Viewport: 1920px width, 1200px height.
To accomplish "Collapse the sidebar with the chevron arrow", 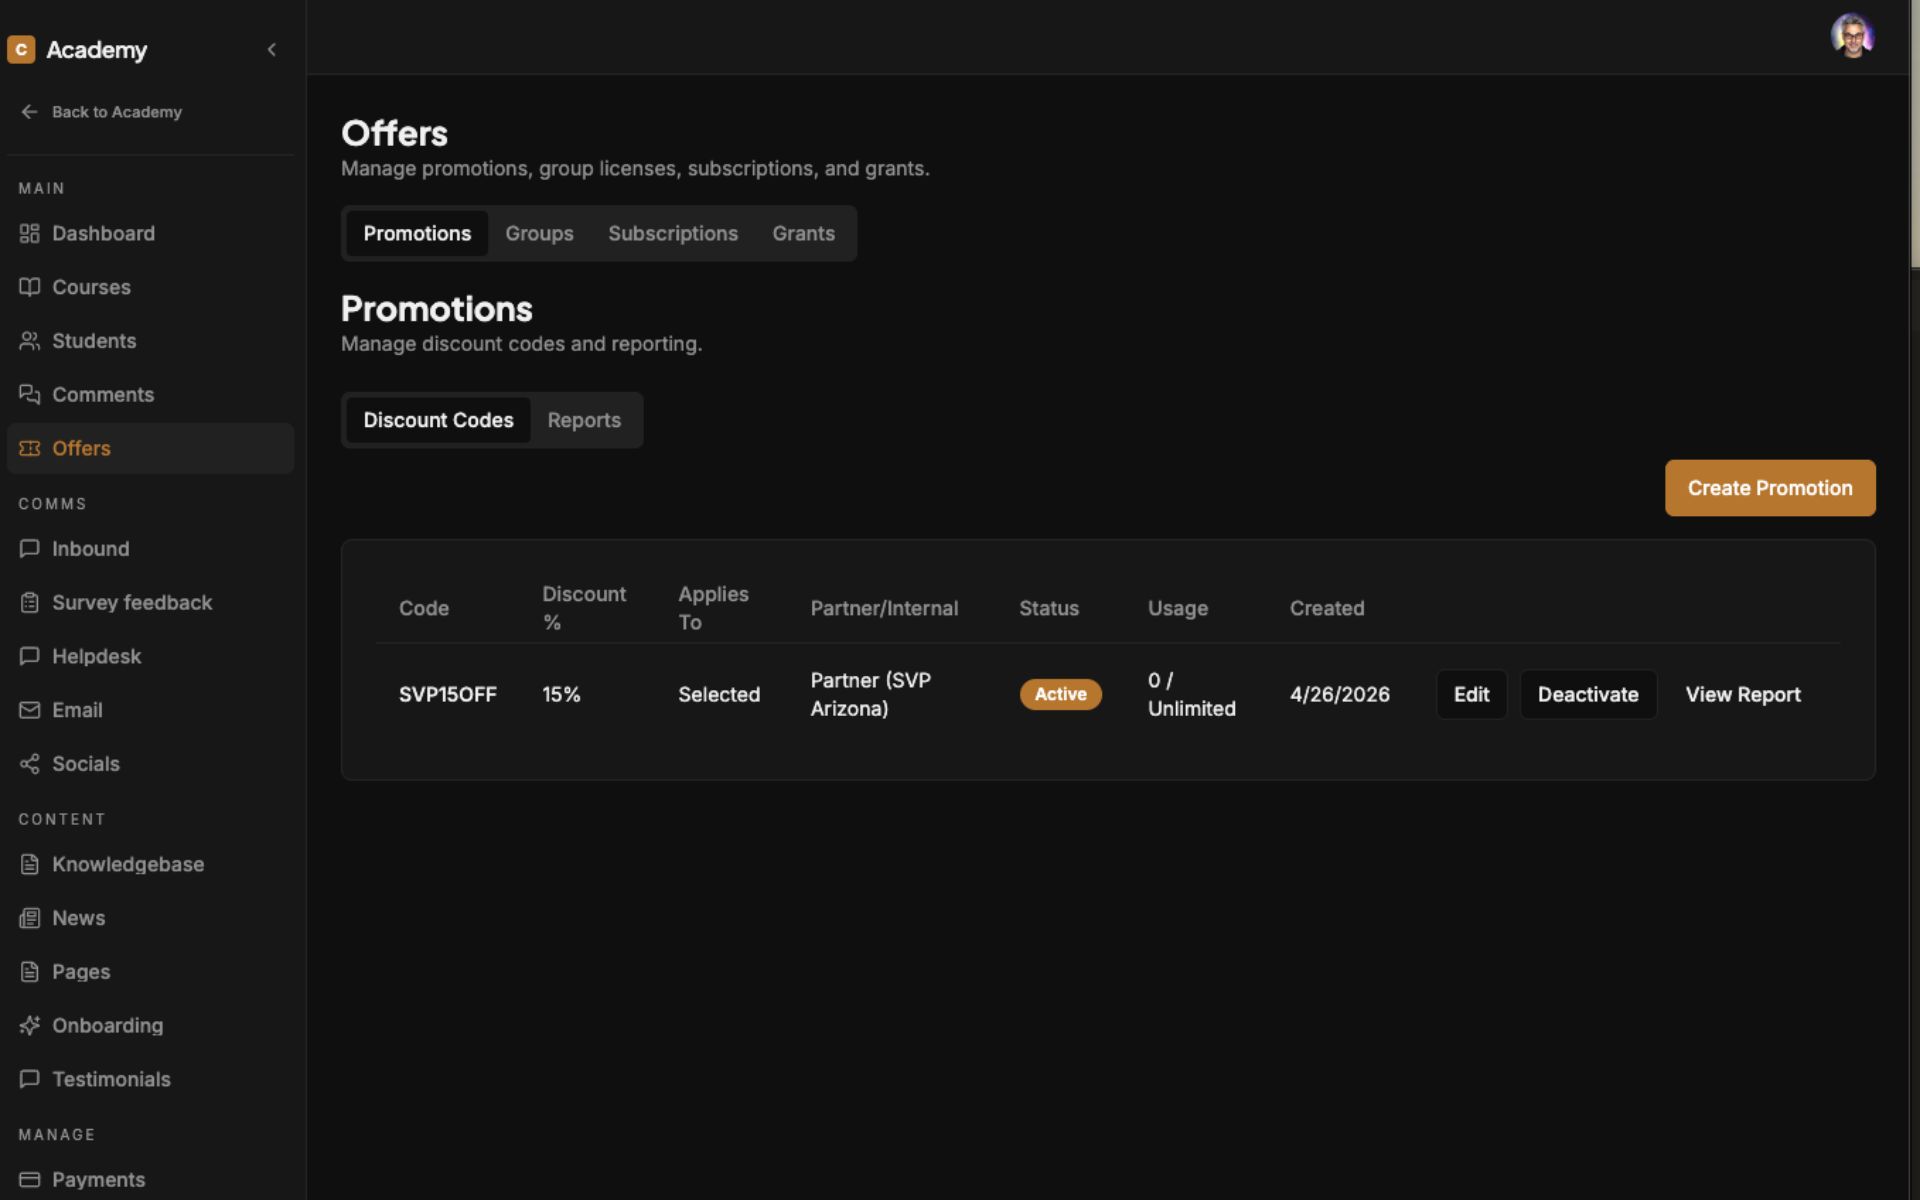I will tap(271, 49).
